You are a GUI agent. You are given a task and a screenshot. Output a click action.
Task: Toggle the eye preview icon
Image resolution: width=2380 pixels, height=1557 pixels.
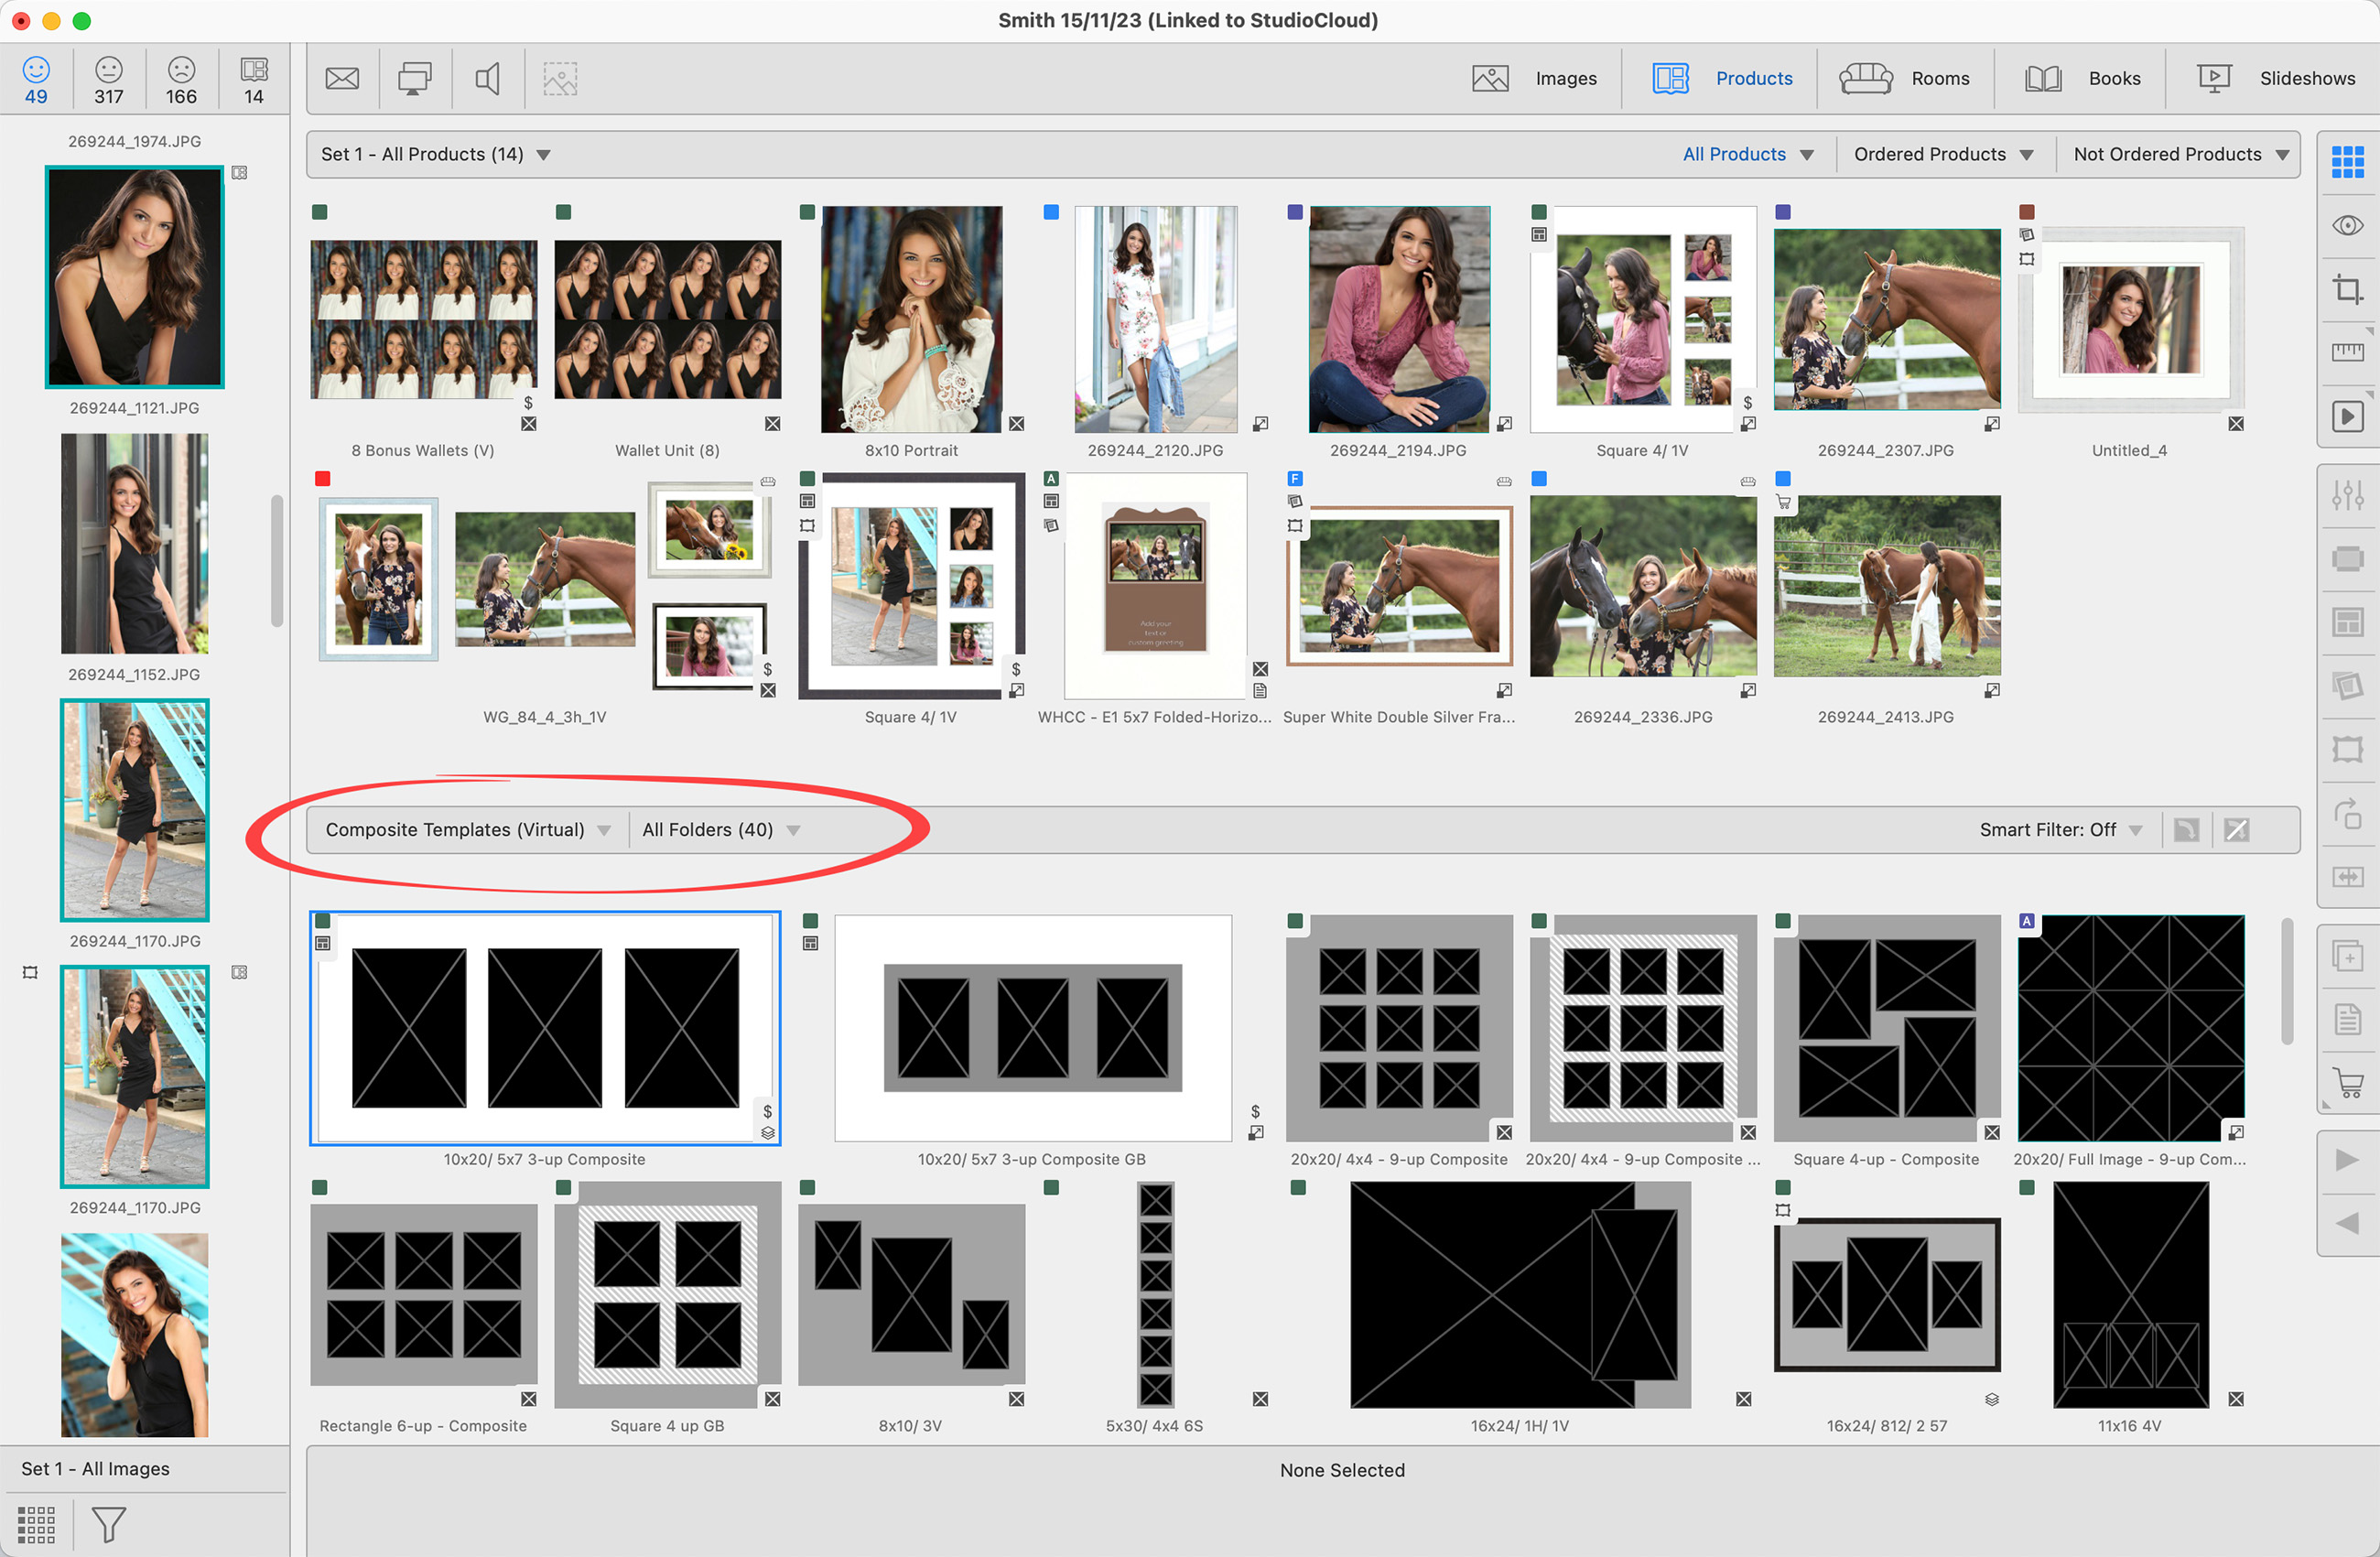[x=2347, y=225]
